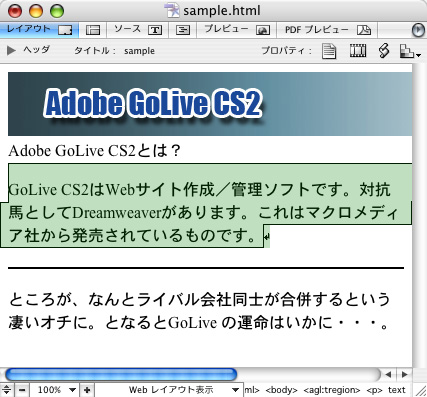The image size is (427, 397).
Task: Select the <agl:tregion> tag in markup path
Action: [332, 390]
